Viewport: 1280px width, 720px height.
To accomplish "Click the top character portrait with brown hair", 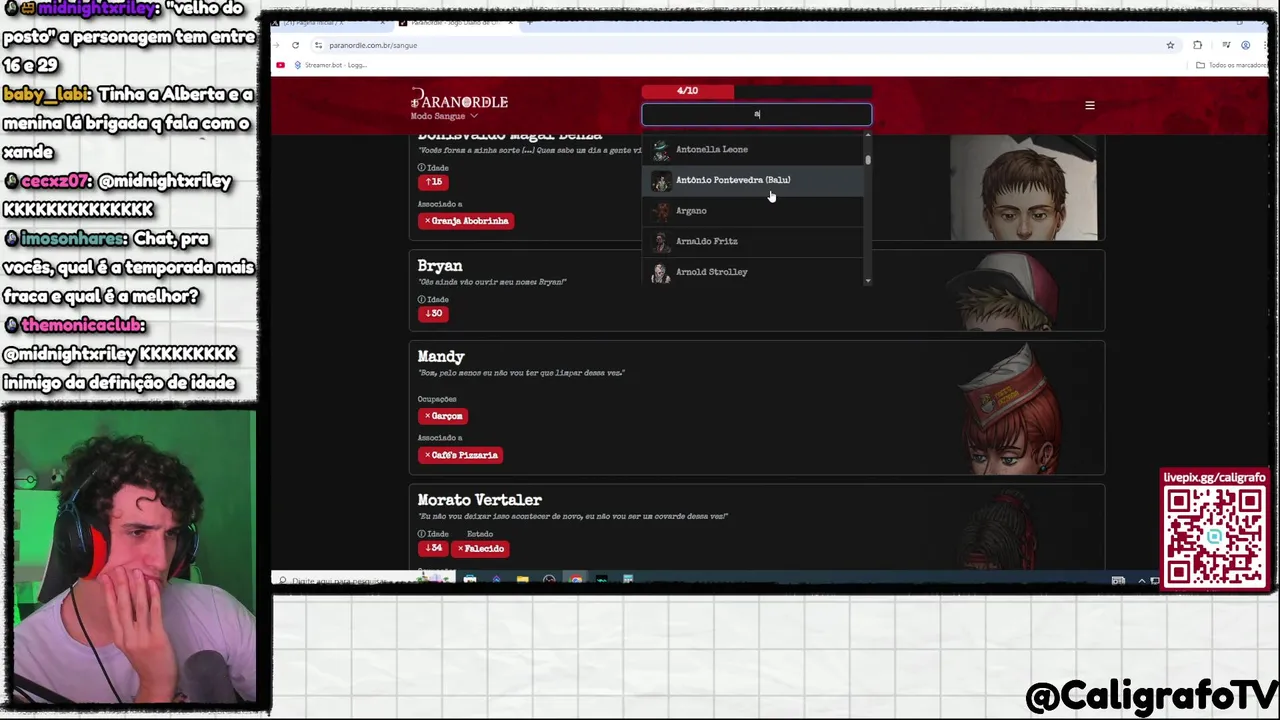I will (x=1025, y=188).
